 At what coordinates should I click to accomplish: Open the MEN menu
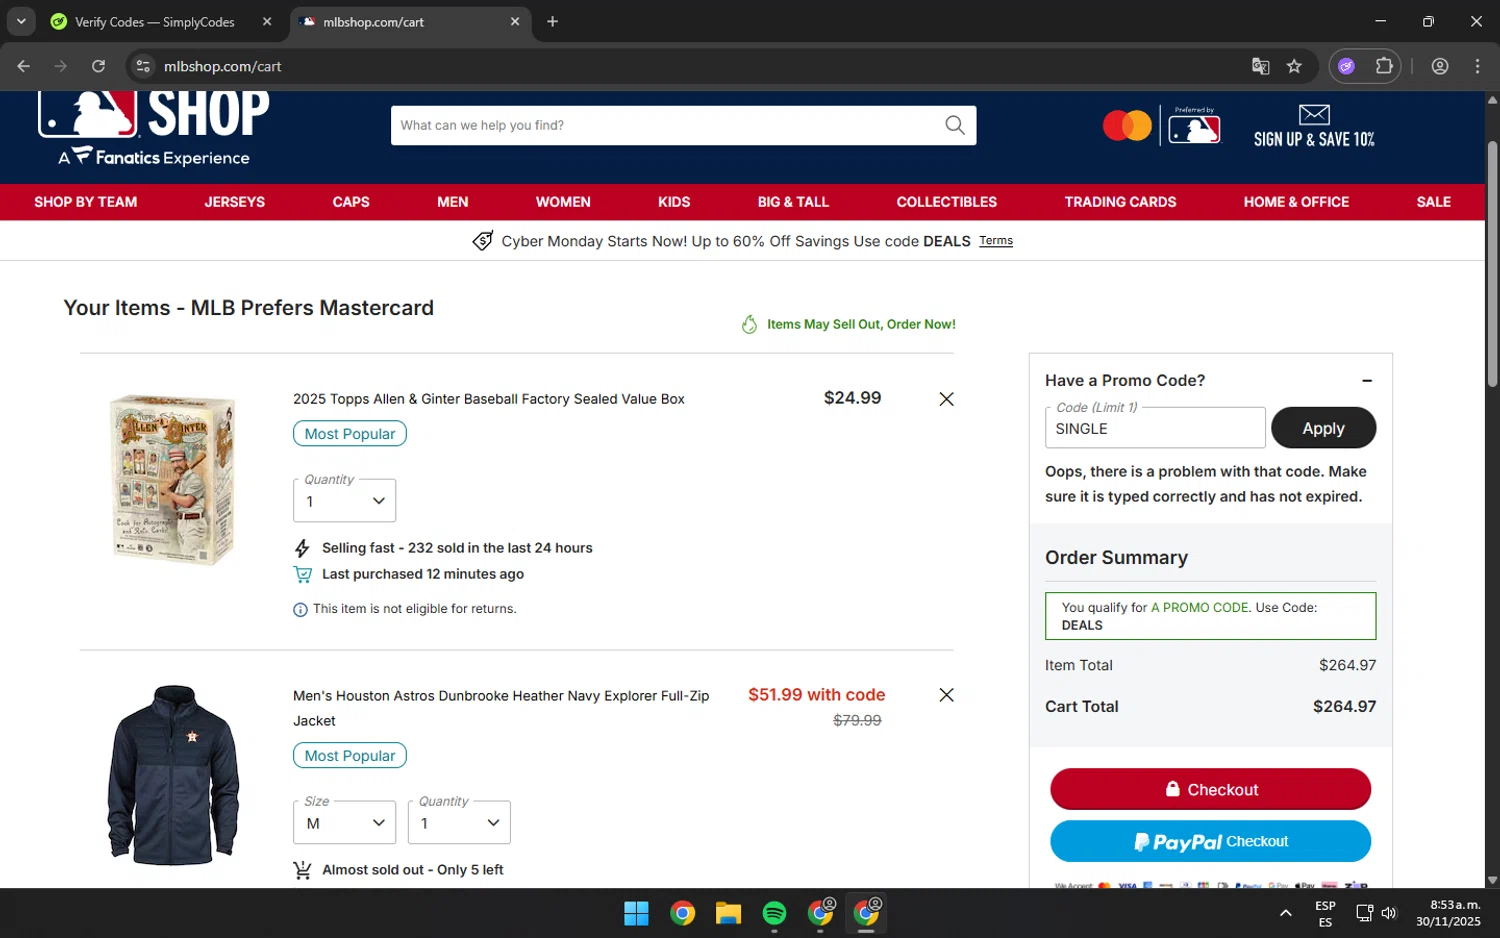453,202
